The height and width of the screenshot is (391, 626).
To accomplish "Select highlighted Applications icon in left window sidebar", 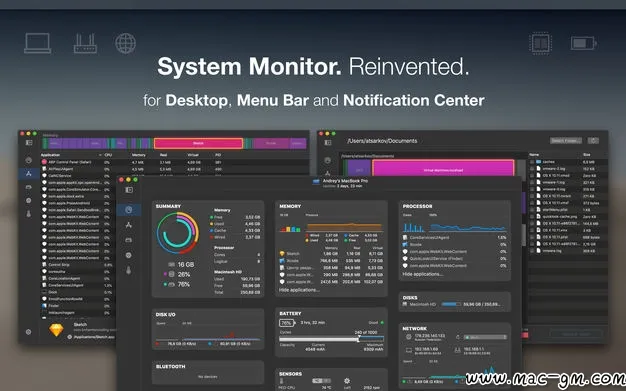I will point(28,174).
